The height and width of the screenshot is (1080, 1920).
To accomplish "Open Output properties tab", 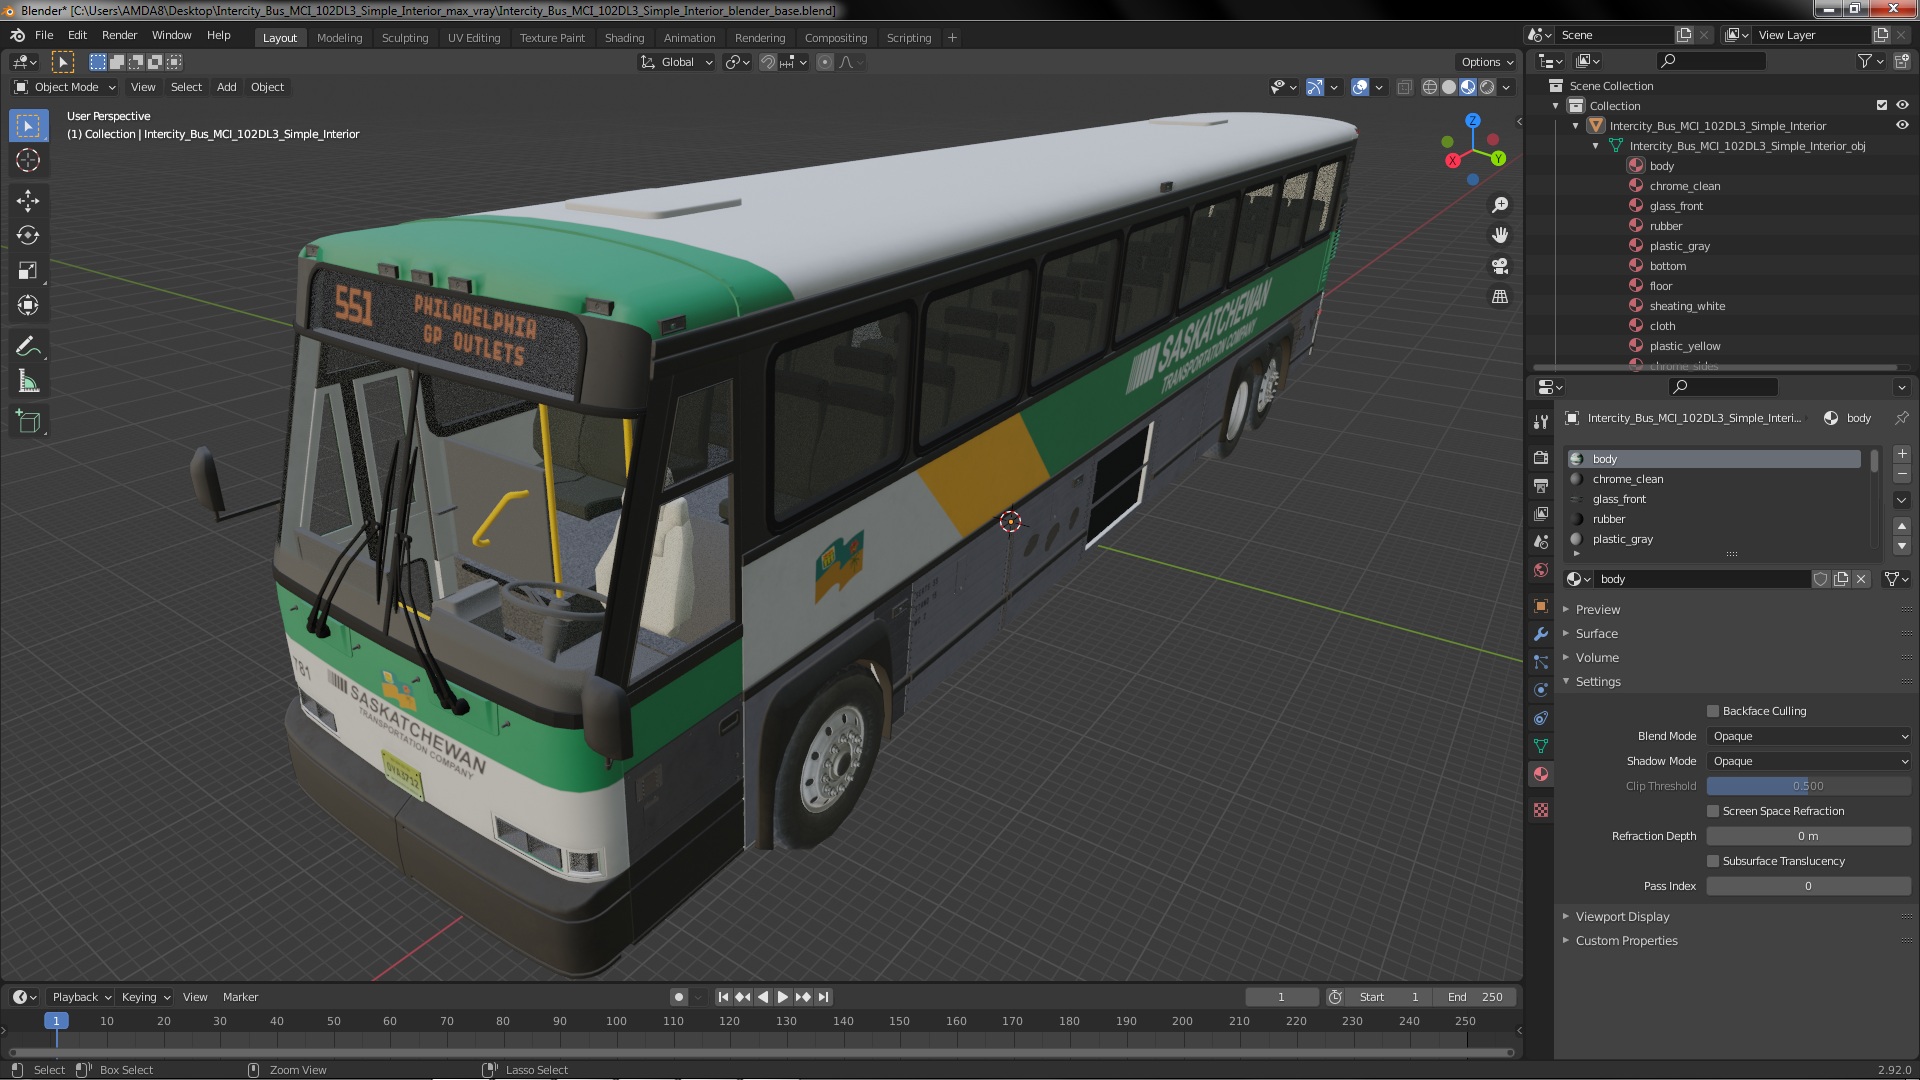I will (1541, 486).
